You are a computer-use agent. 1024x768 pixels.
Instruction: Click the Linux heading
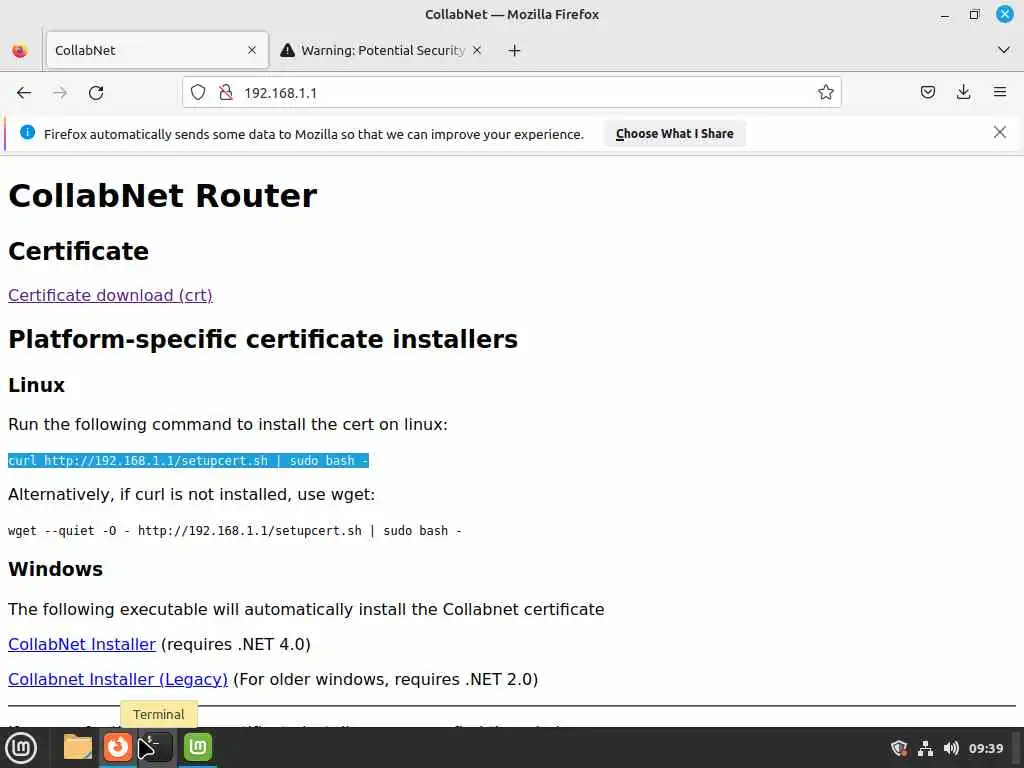click(x=37, y=385)
